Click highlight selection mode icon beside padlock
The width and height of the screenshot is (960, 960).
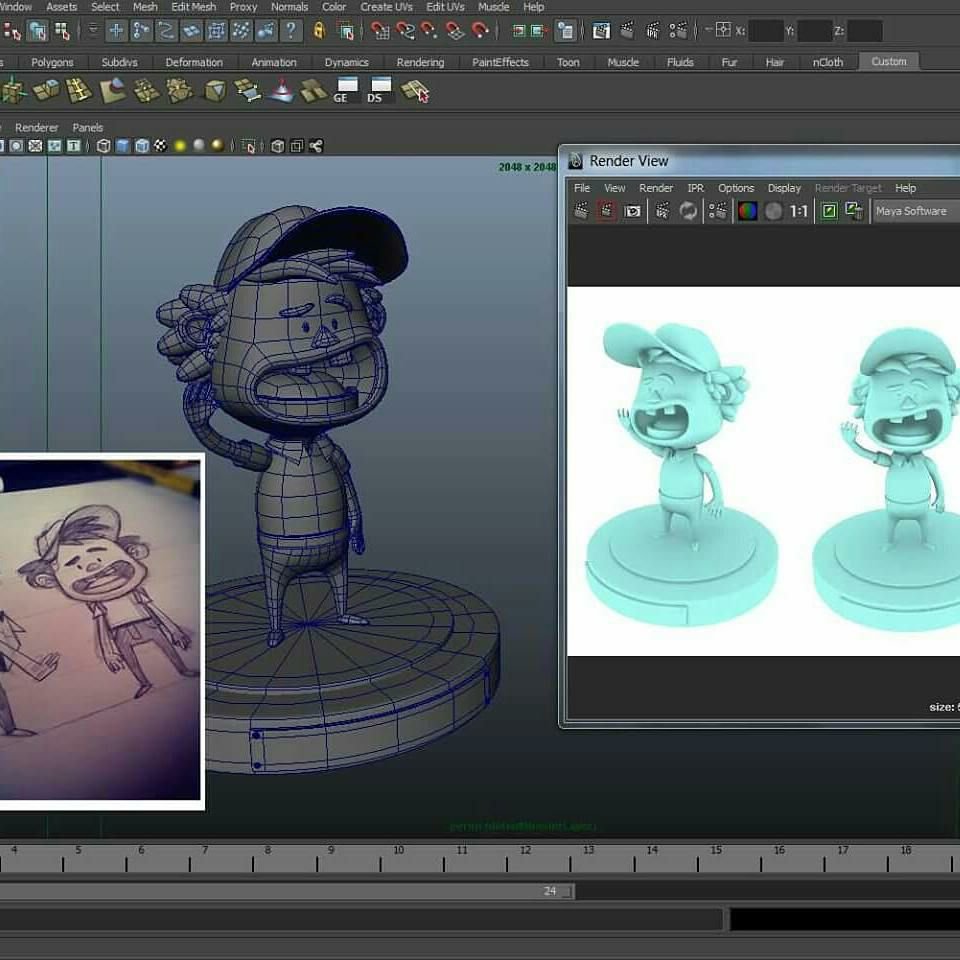[x=346, y=31]
